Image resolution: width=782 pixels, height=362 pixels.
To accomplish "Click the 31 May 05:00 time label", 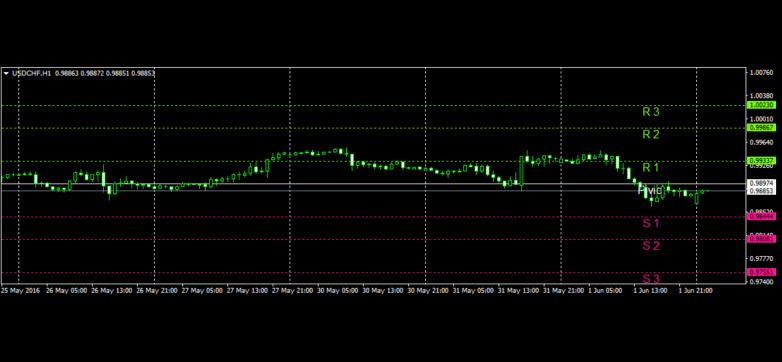I will click(x=473, y=290).
